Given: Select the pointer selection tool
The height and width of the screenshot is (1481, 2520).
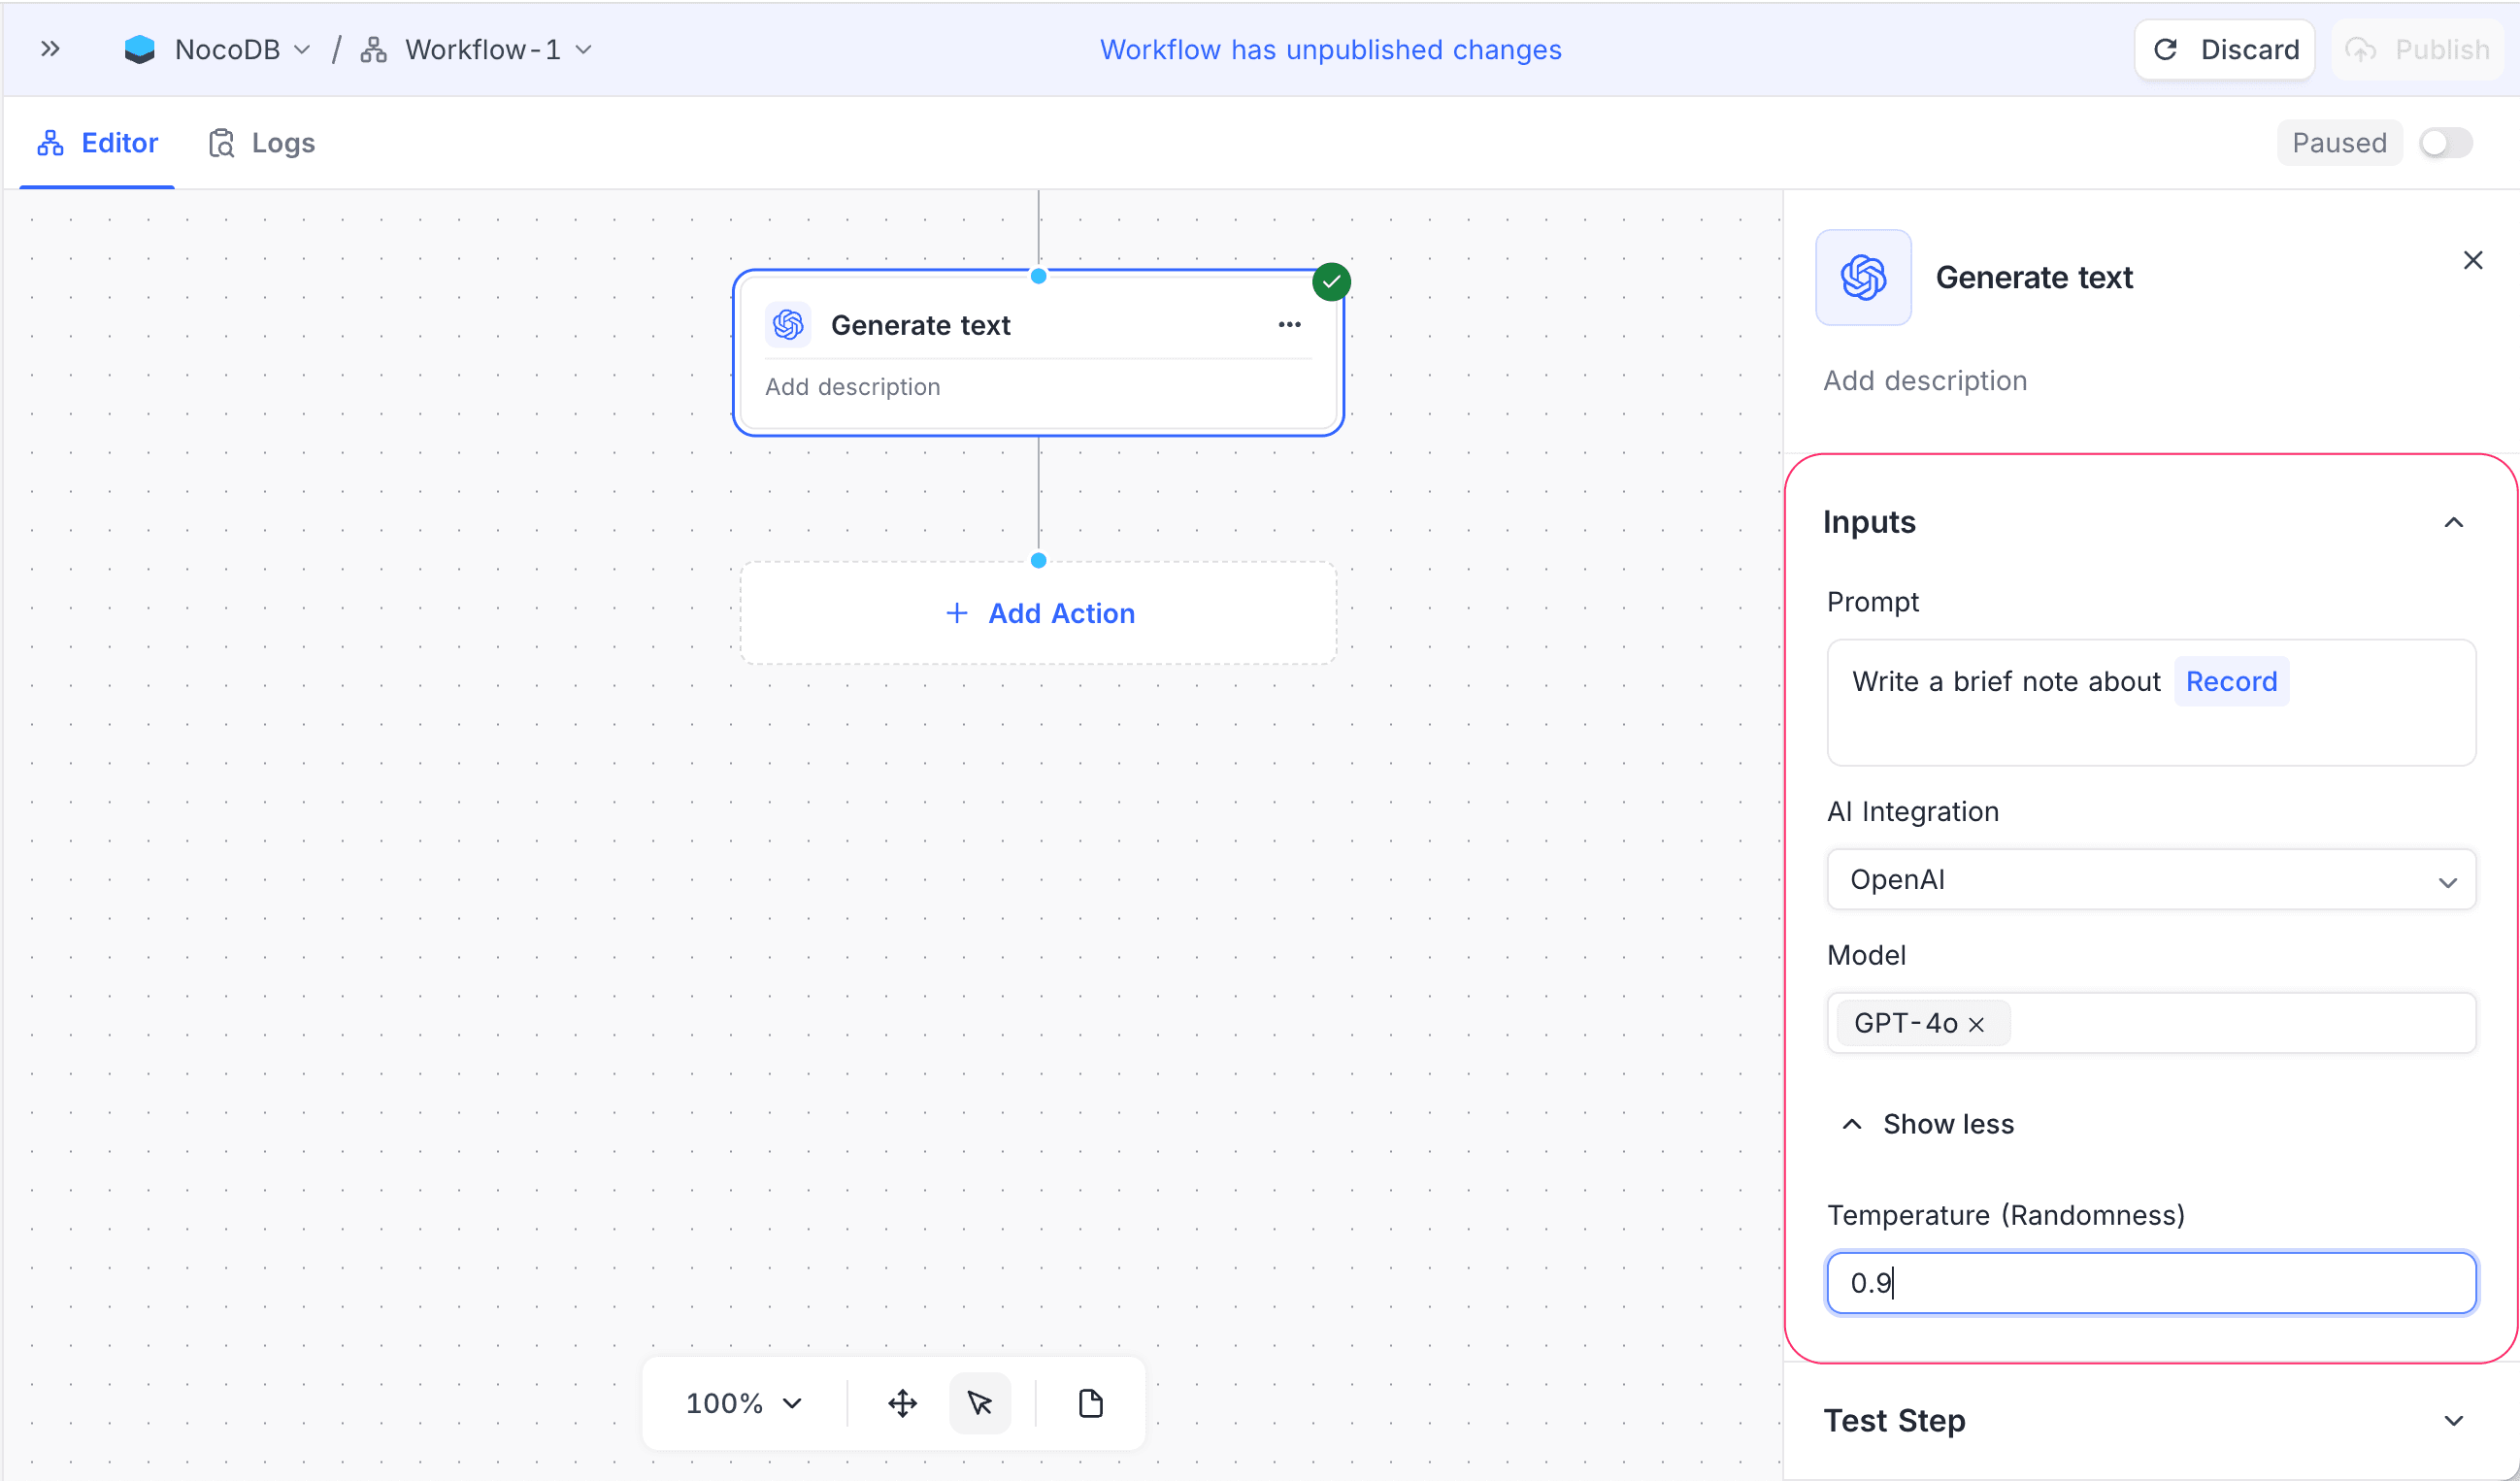Looking at the screenshot, I should tap(979, 1402).
